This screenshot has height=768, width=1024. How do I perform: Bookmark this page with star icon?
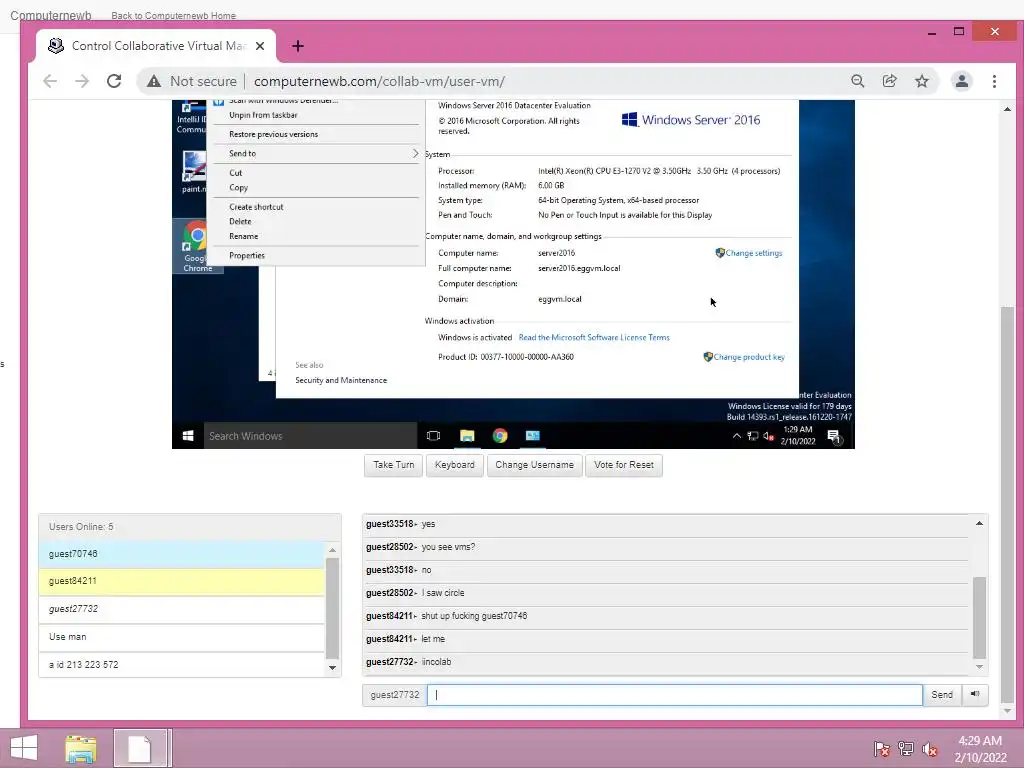pos(921,81)
